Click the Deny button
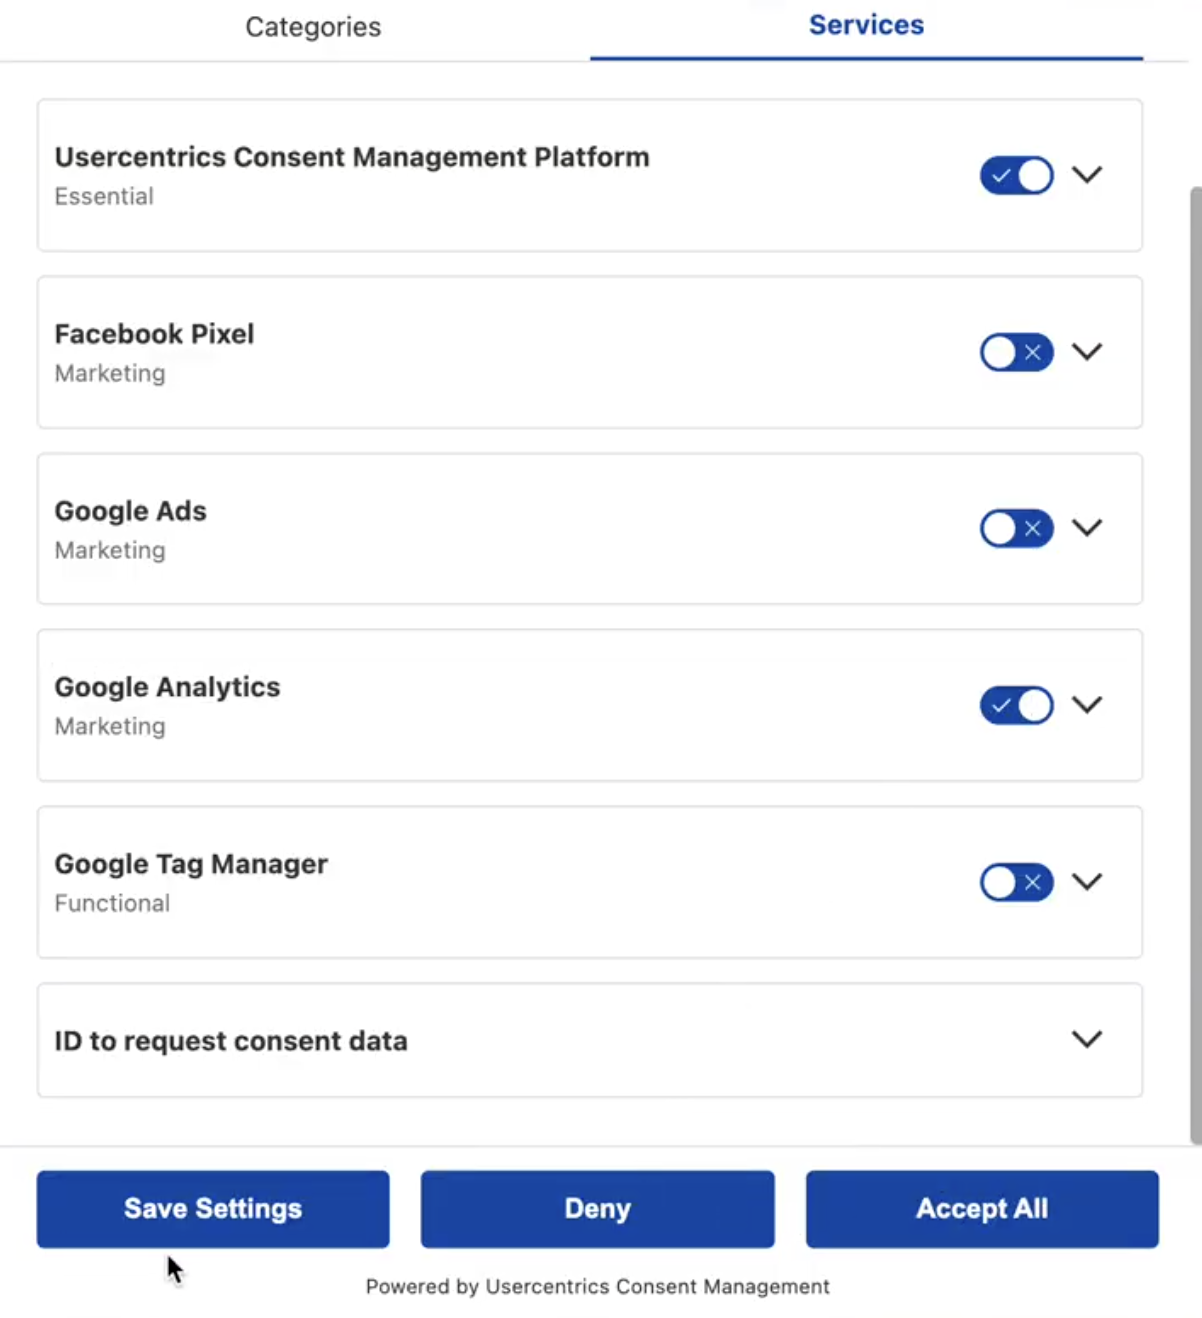Image resolution: width=1202 pixels, height=1318 pixels. (x=597, y=1209)
